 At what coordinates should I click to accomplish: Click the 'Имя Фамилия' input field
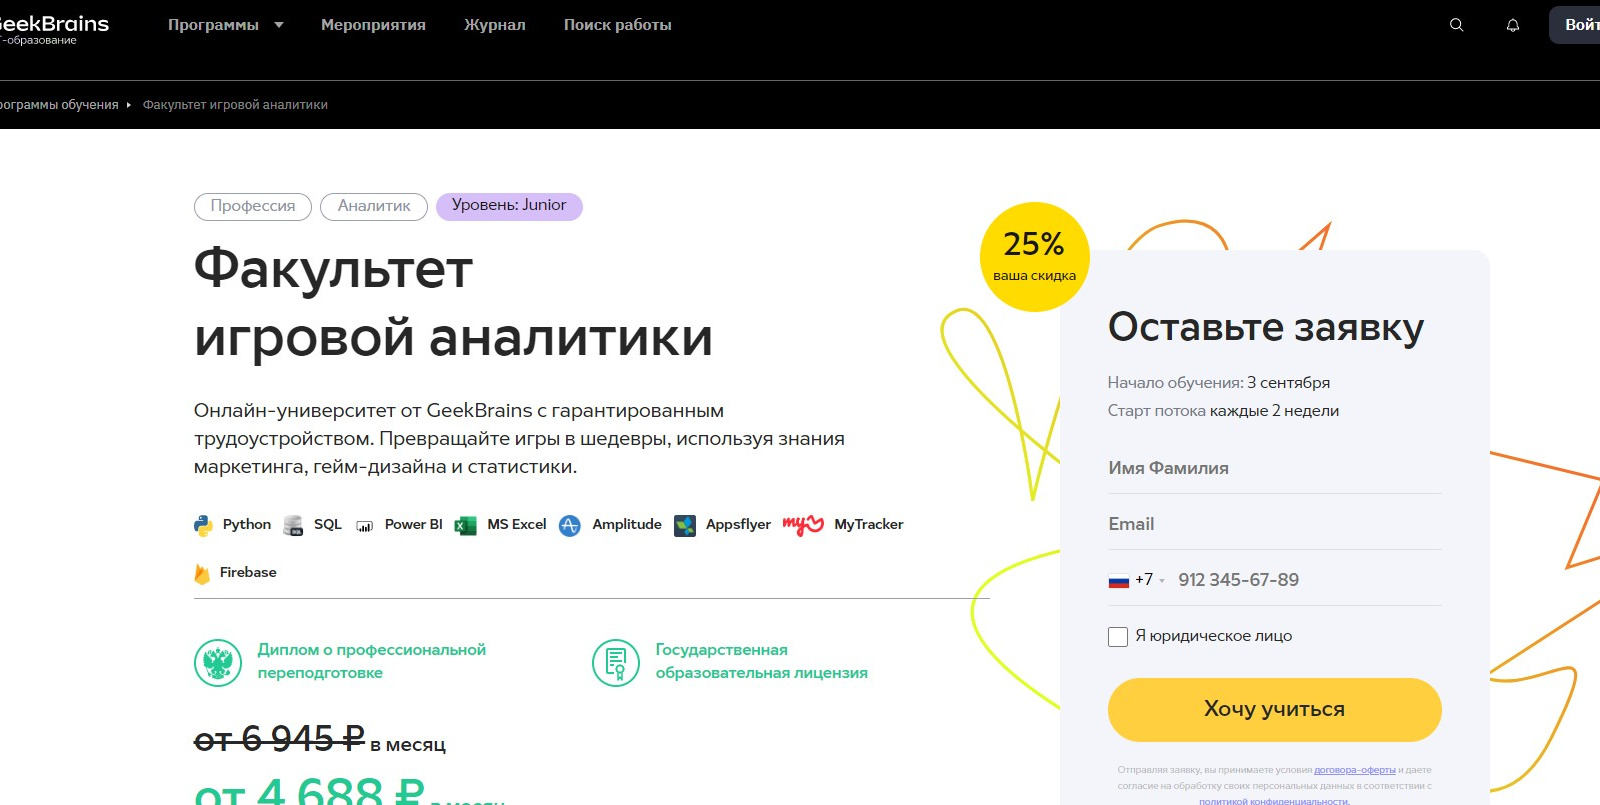coord(1274,468)
